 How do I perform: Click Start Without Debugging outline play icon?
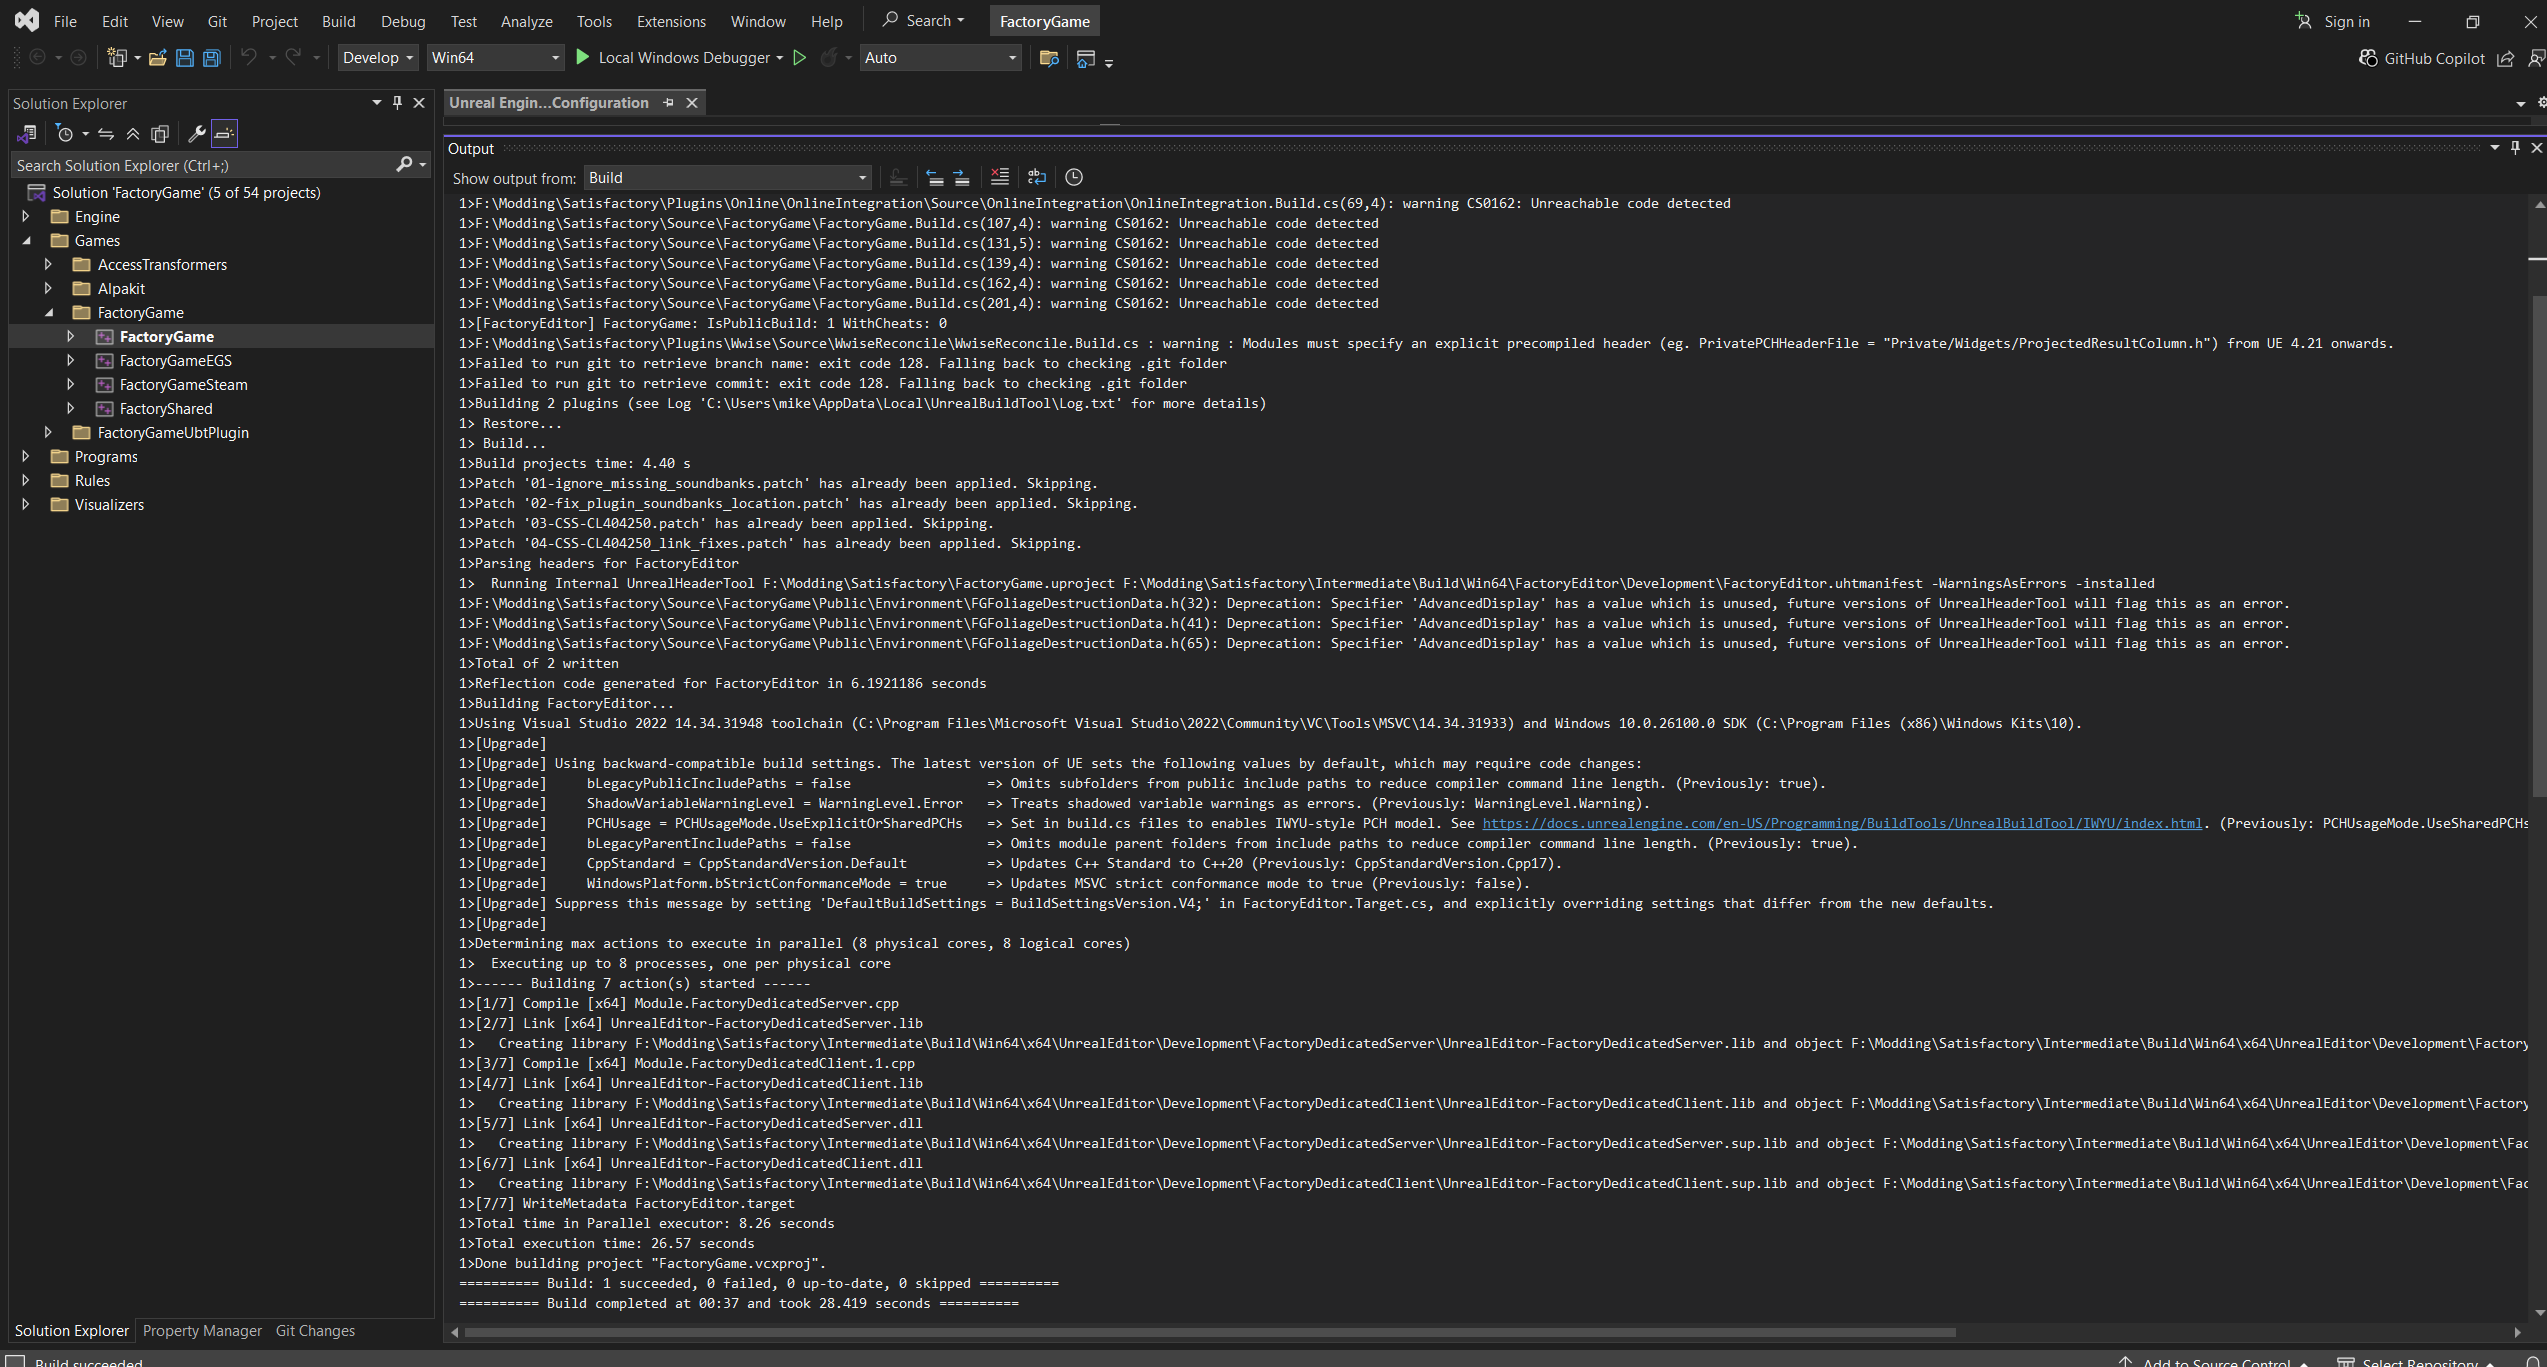tap(799, 58)
